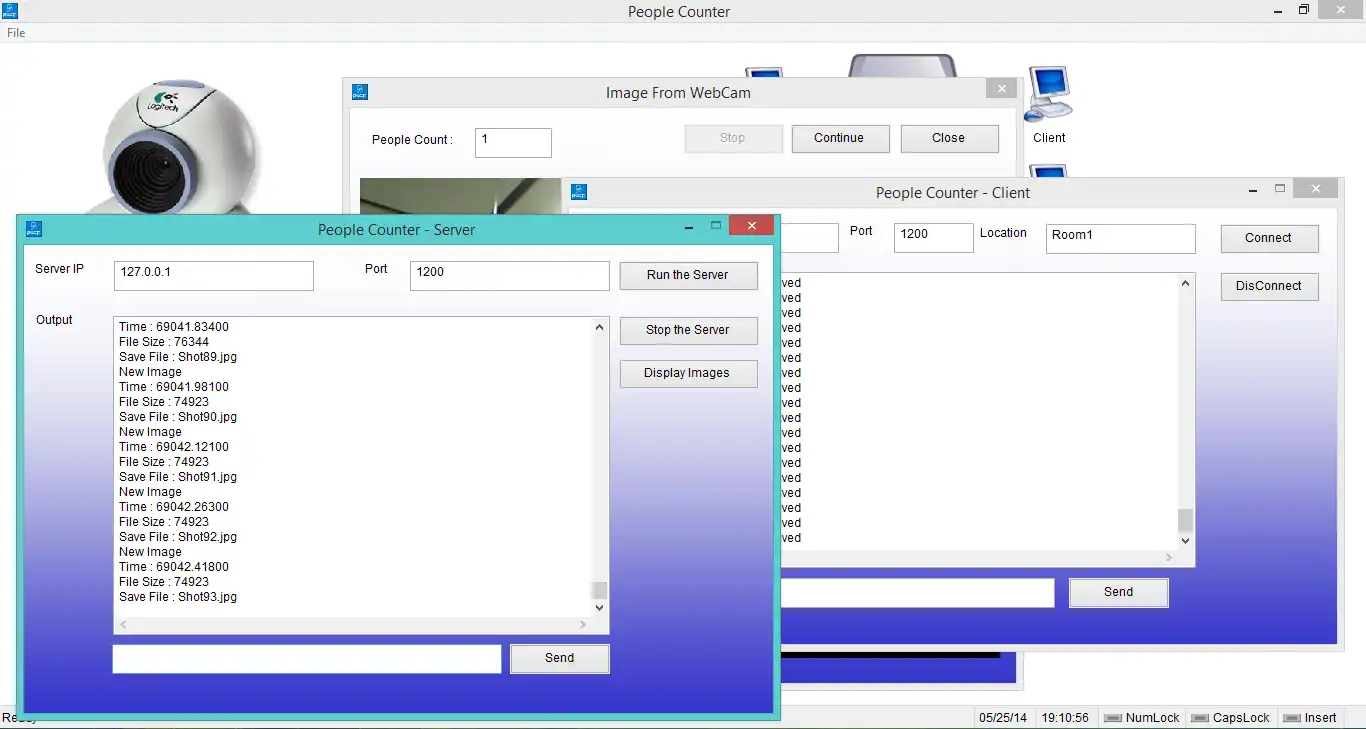Click the Server IP input field
This screenshot has height=729, width=1366.
coord(214,276)
